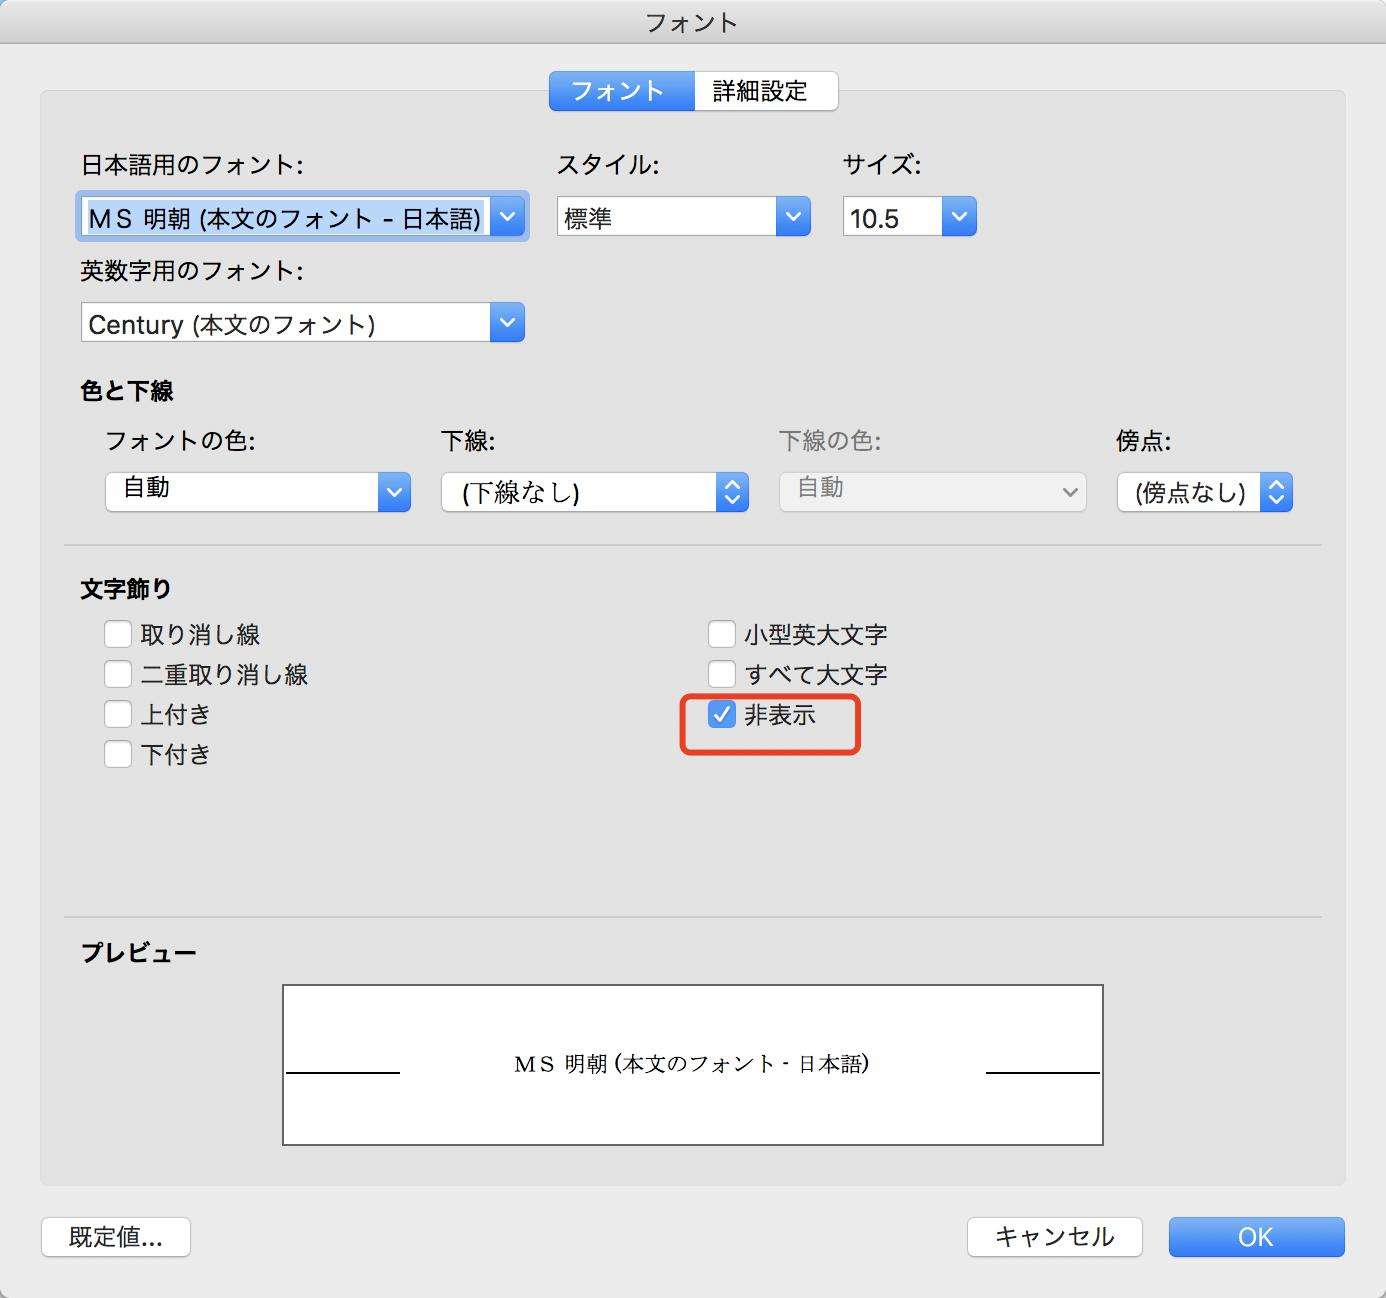Open the 傍点 dropdown
1386x1298 pixels.
(x=1276, y=491)
